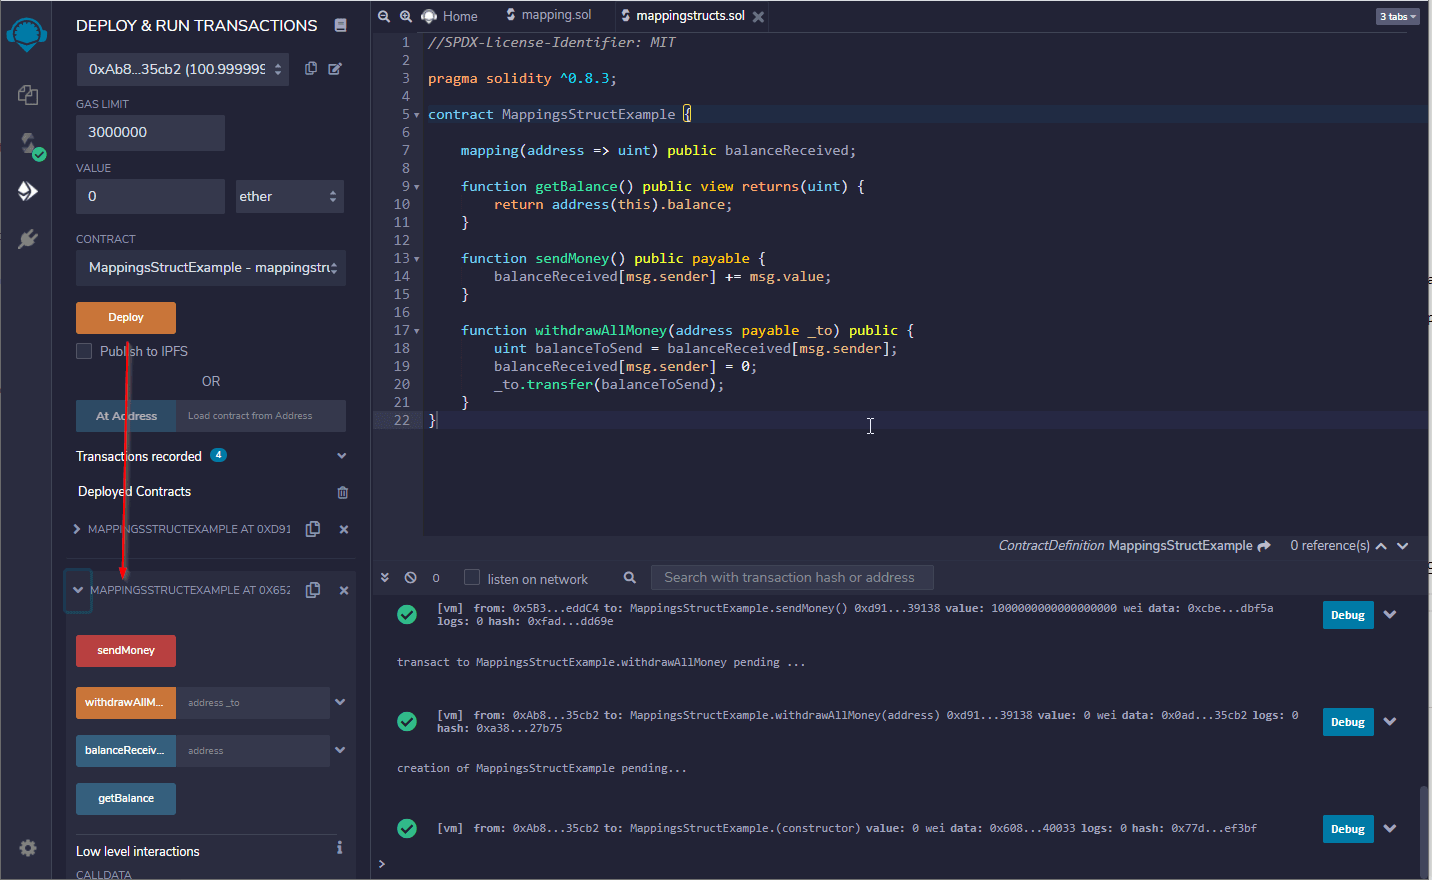Call the sendMoney function button

click(126, 651)
